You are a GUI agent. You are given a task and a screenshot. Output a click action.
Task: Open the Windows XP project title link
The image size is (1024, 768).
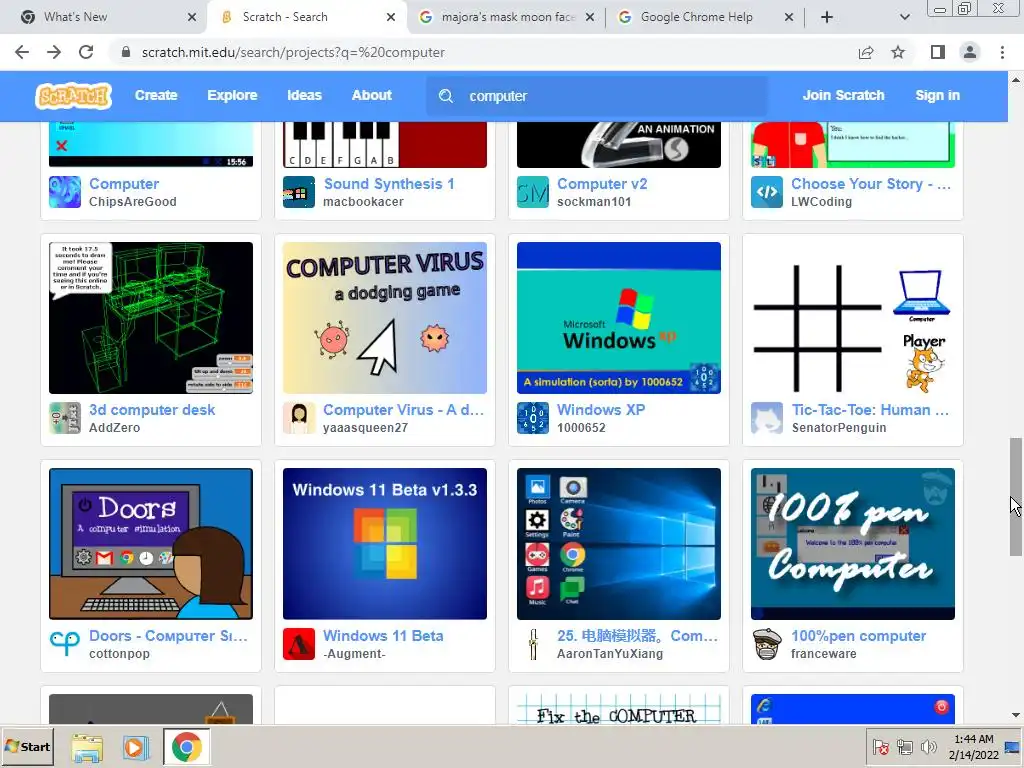pyautogui.click(x=601, y=409)
